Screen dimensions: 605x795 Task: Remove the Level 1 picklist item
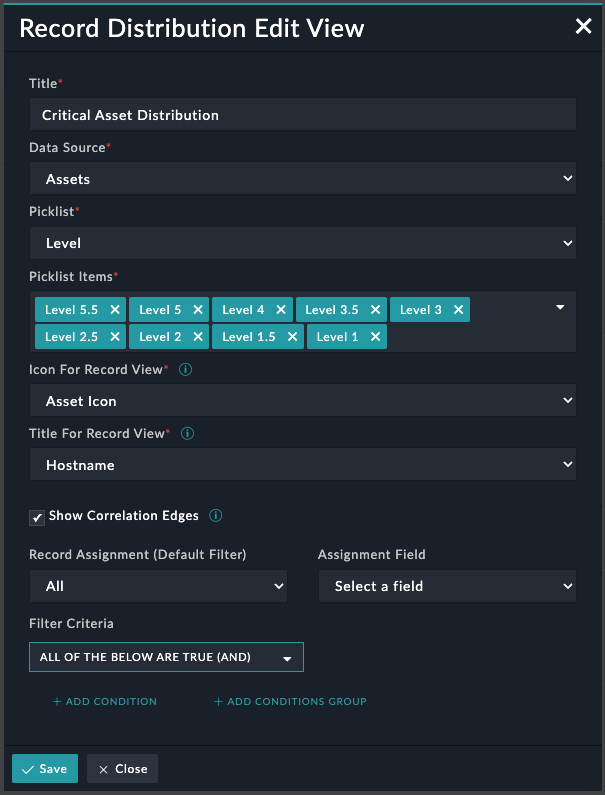(375, 337)
